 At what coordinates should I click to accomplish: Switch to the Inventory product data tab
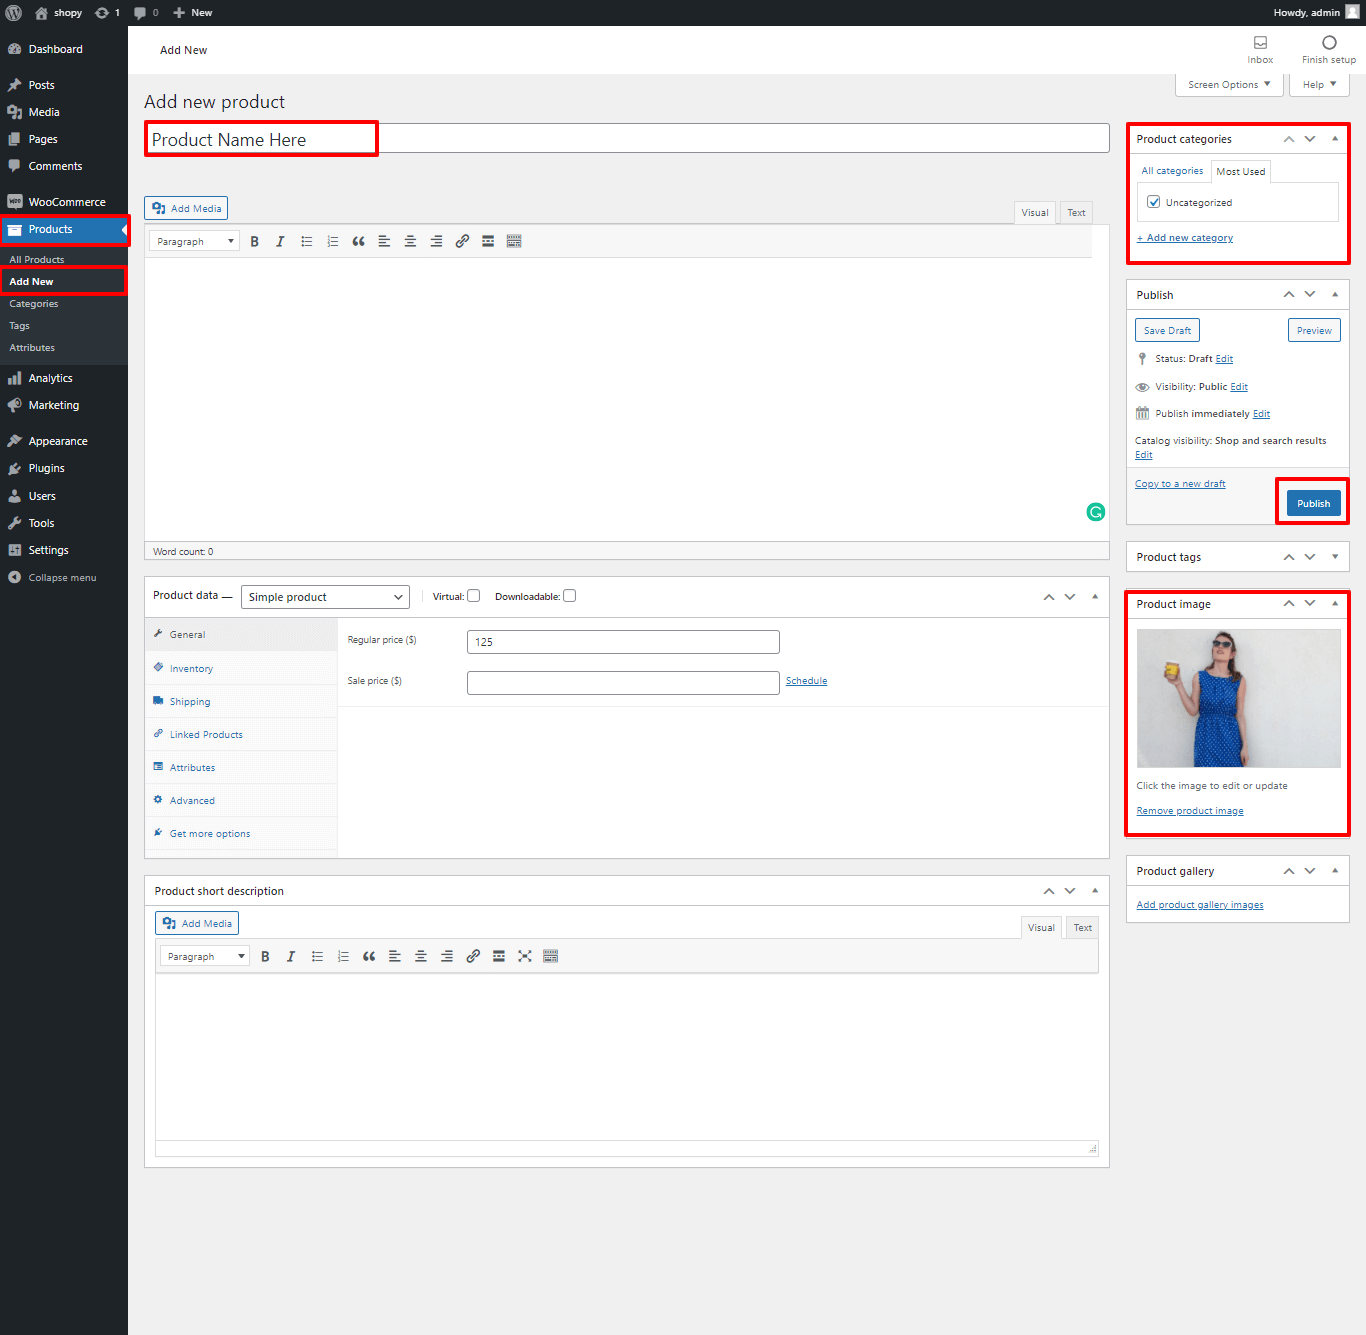tap(191, 669)
